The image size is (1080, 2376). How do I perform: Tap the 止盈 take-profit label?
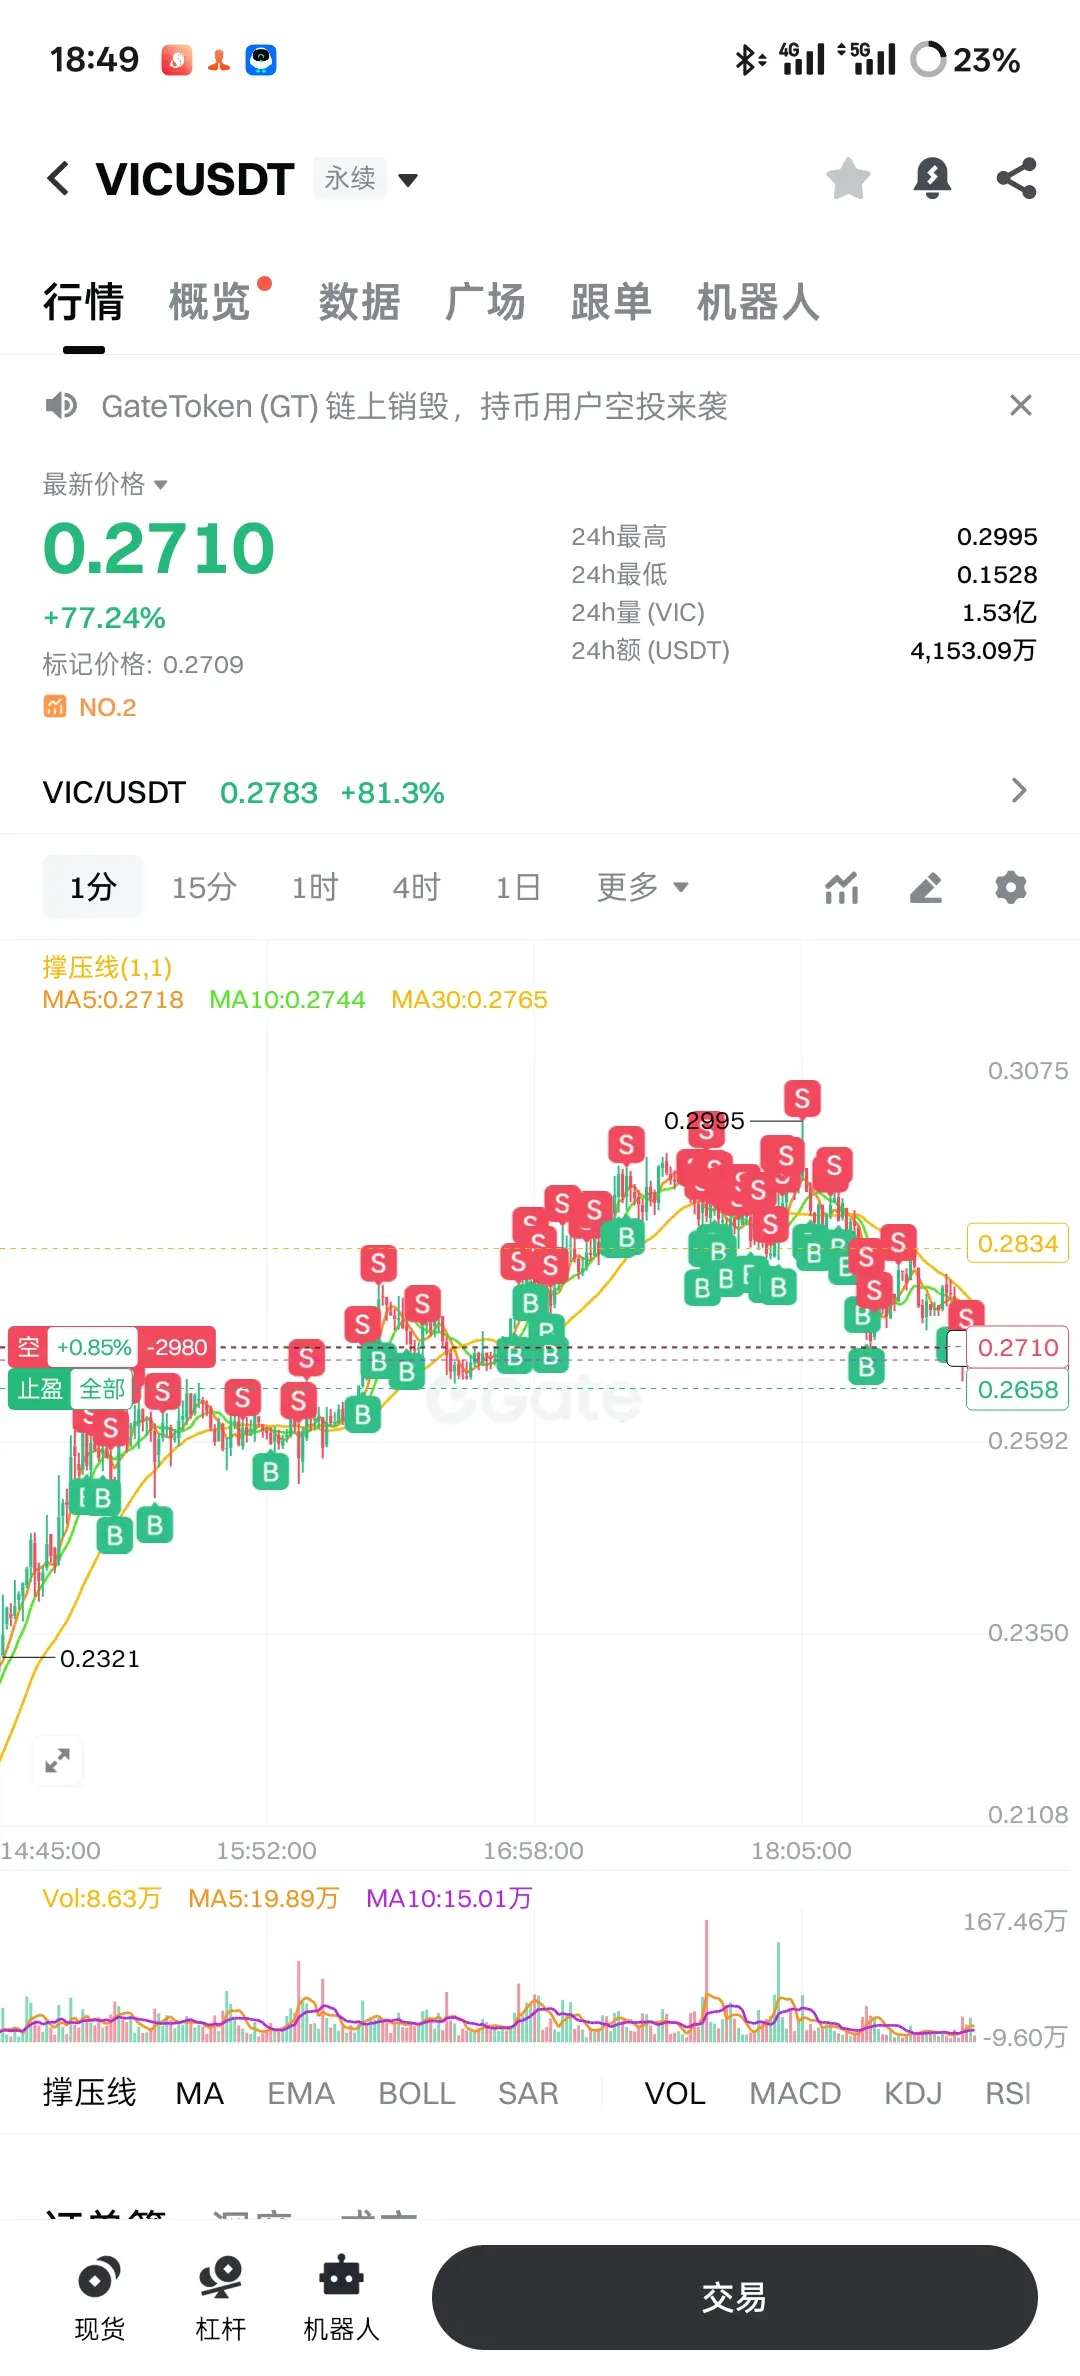click(x=40, y=1389)
